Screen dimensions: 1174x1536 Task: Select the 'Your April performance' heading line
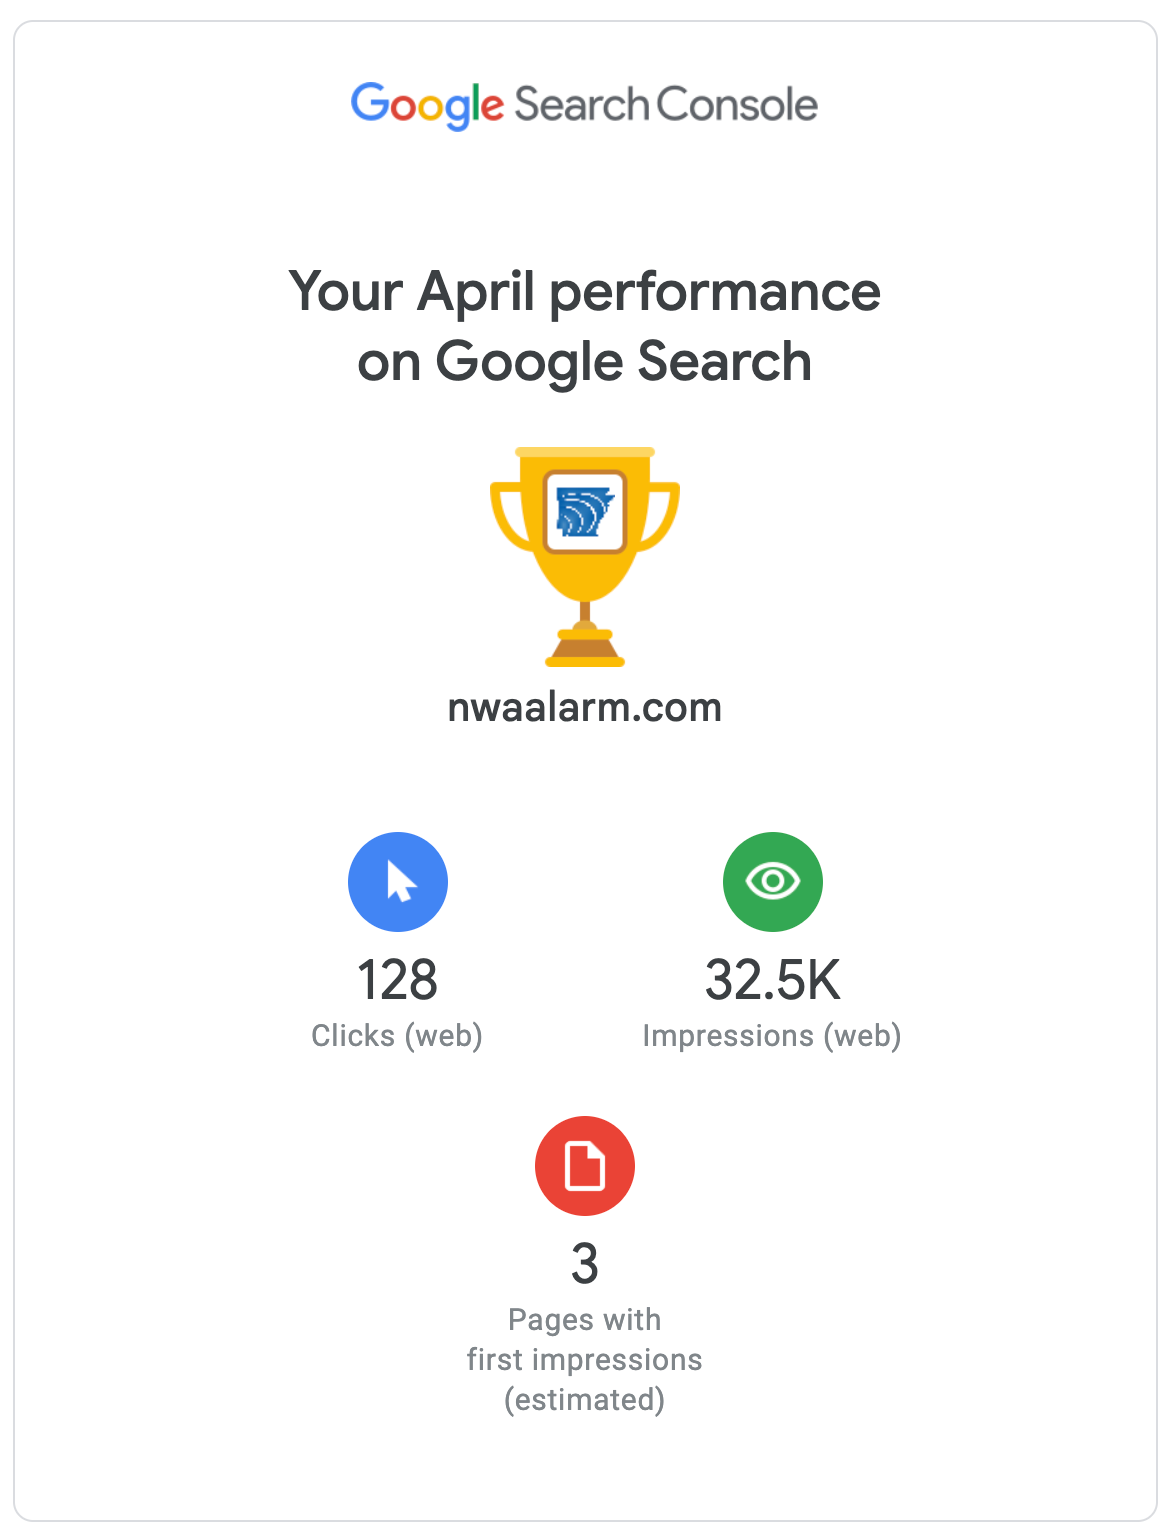click(x=585, y=292)
